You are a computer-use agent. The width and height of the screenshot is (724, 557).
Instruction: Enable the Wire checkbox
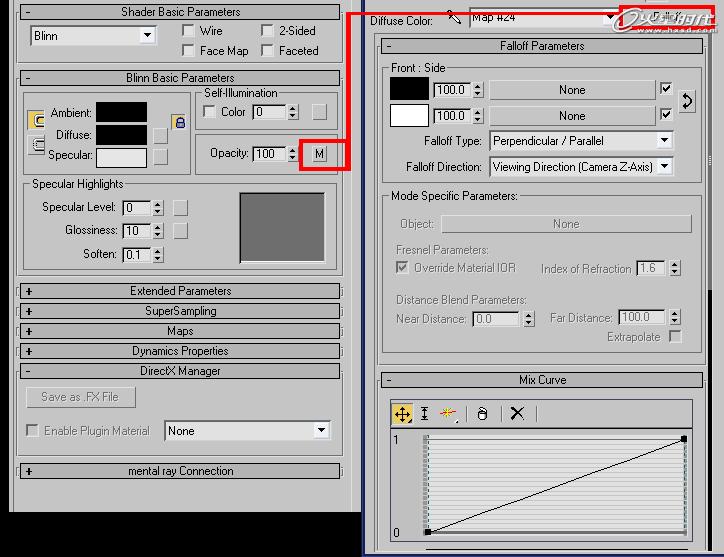click(x=188, y=30)
